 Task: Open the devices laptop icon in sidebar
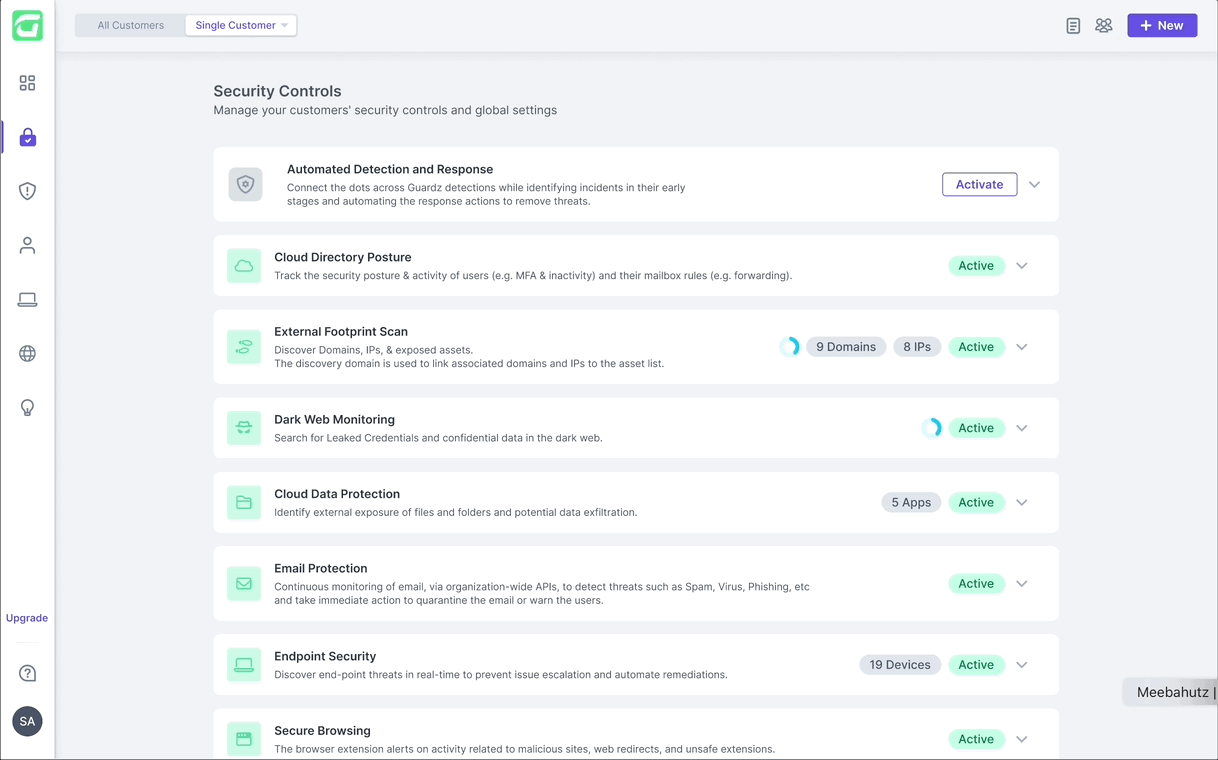(x=27, y=299)
